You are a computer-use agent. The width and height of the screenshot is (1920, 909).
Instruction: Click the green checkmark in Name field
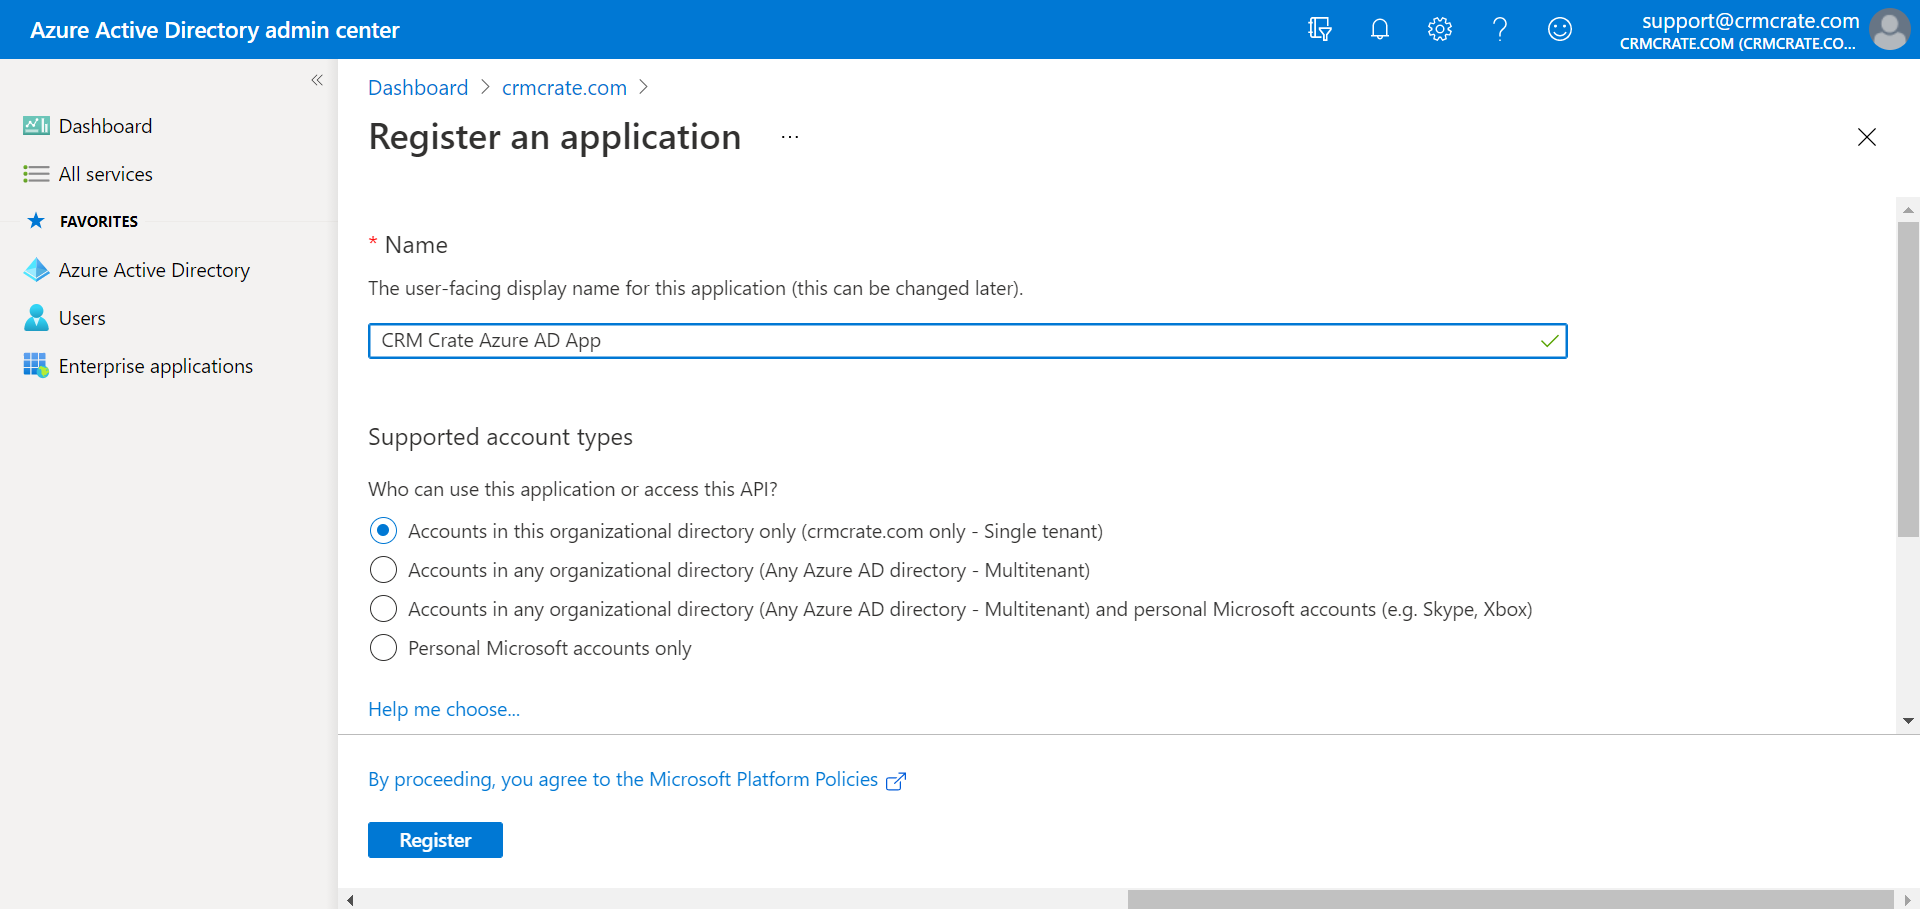click(1549, 341)
